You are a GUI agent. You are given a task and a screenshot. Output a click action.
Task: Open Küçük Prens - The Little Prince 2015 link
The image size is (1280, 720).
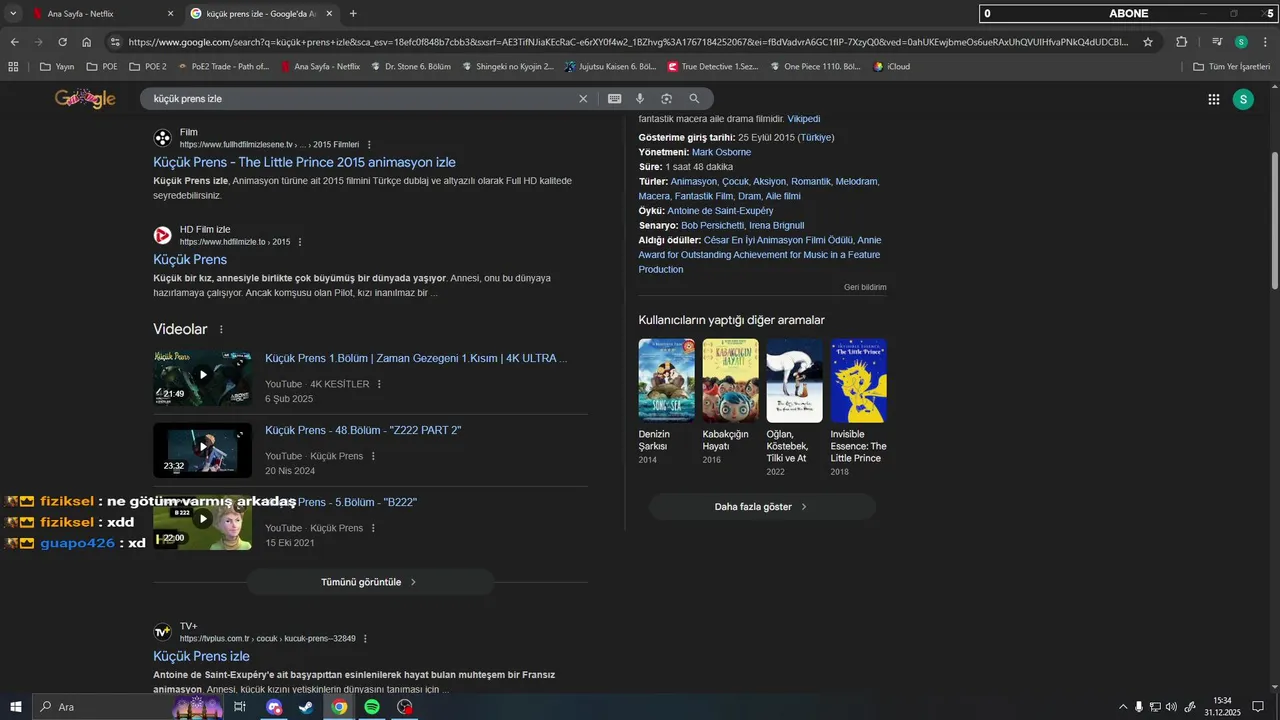(304, 162)
